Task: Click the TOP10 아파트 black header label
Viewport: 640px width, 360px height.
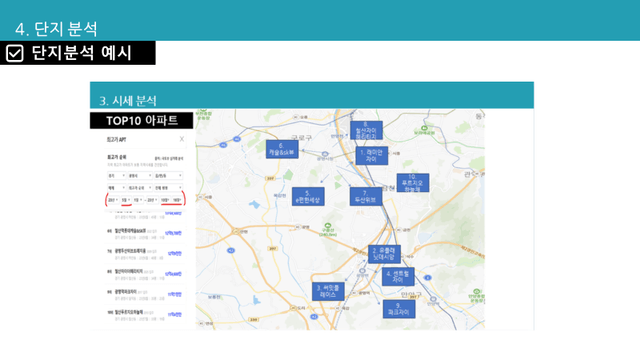Action: coord(142,120)
